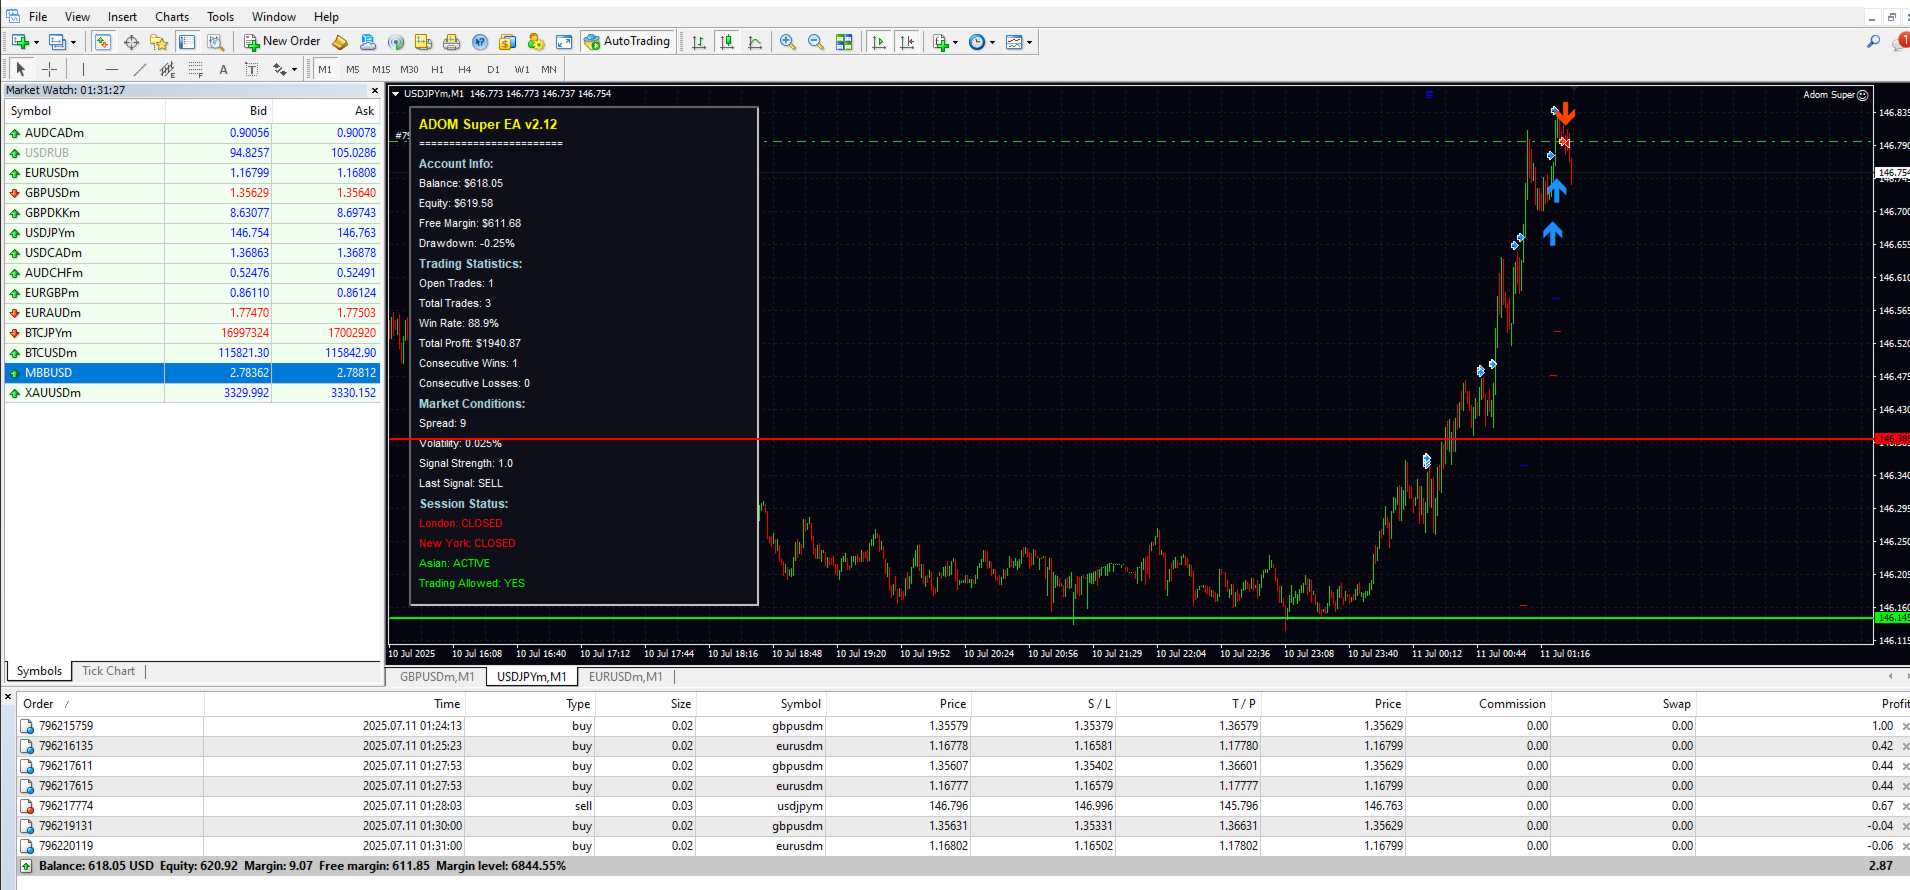The width and height of the screenshot is (1910, 890).
Task: Select the Vertical Line drawing tool
Action: coord(83,69)
